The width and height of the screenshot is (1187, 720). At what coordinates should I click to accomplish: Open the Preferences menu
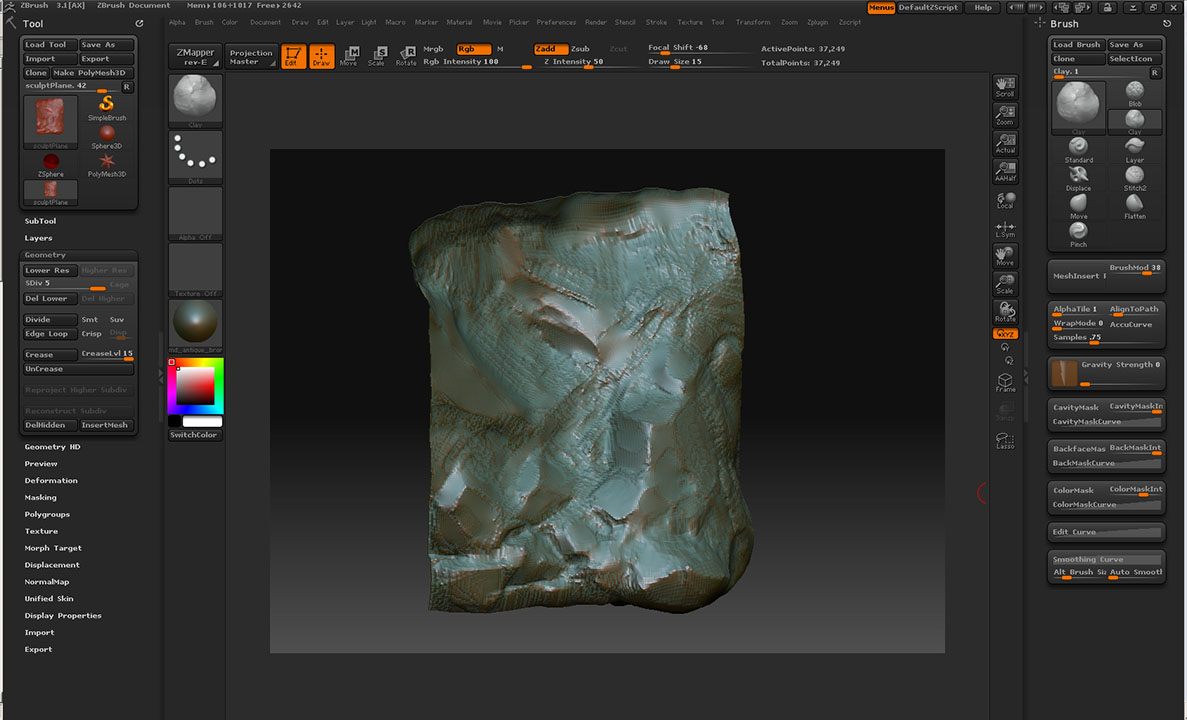[x=556, y=22]
